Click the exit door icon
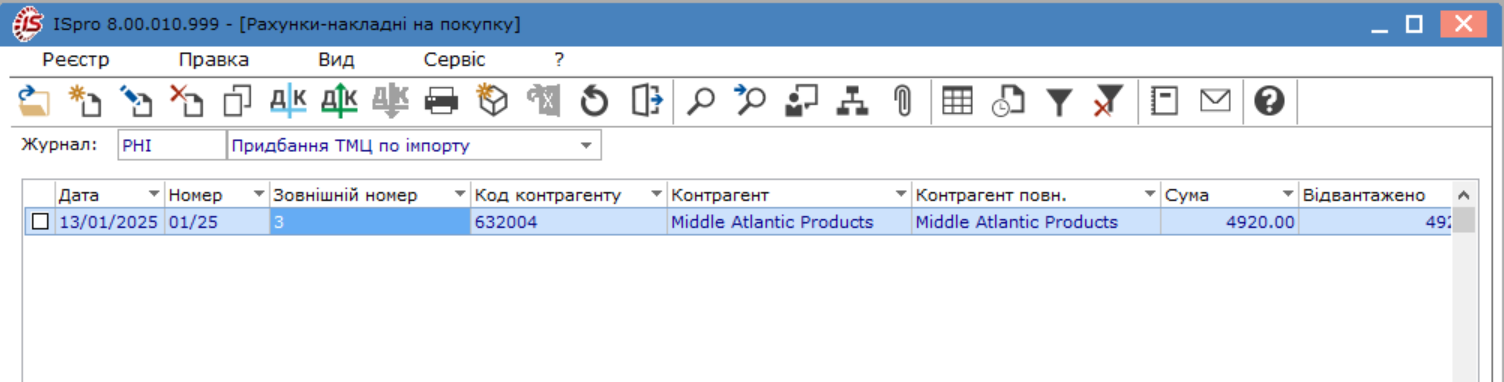Viewport: 1504px width, 382px height. tap(647, 101)
